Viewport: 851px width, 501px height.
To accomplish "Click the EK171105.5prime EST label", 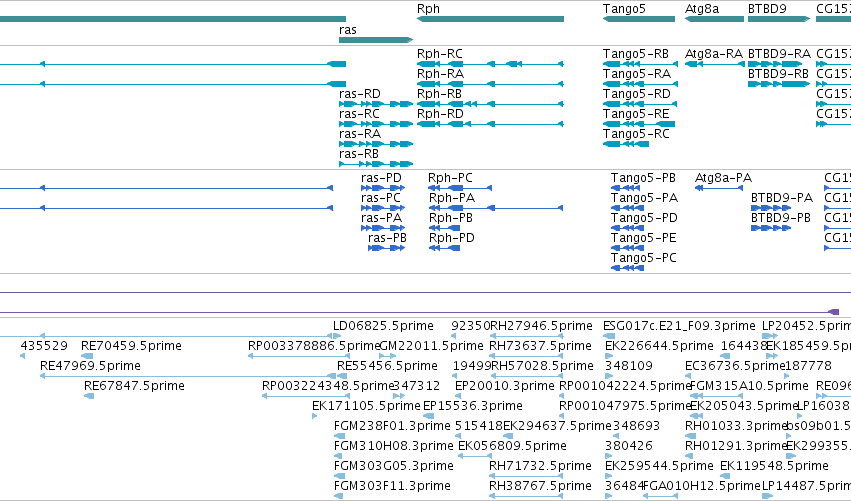I will (x=366, y=406).
